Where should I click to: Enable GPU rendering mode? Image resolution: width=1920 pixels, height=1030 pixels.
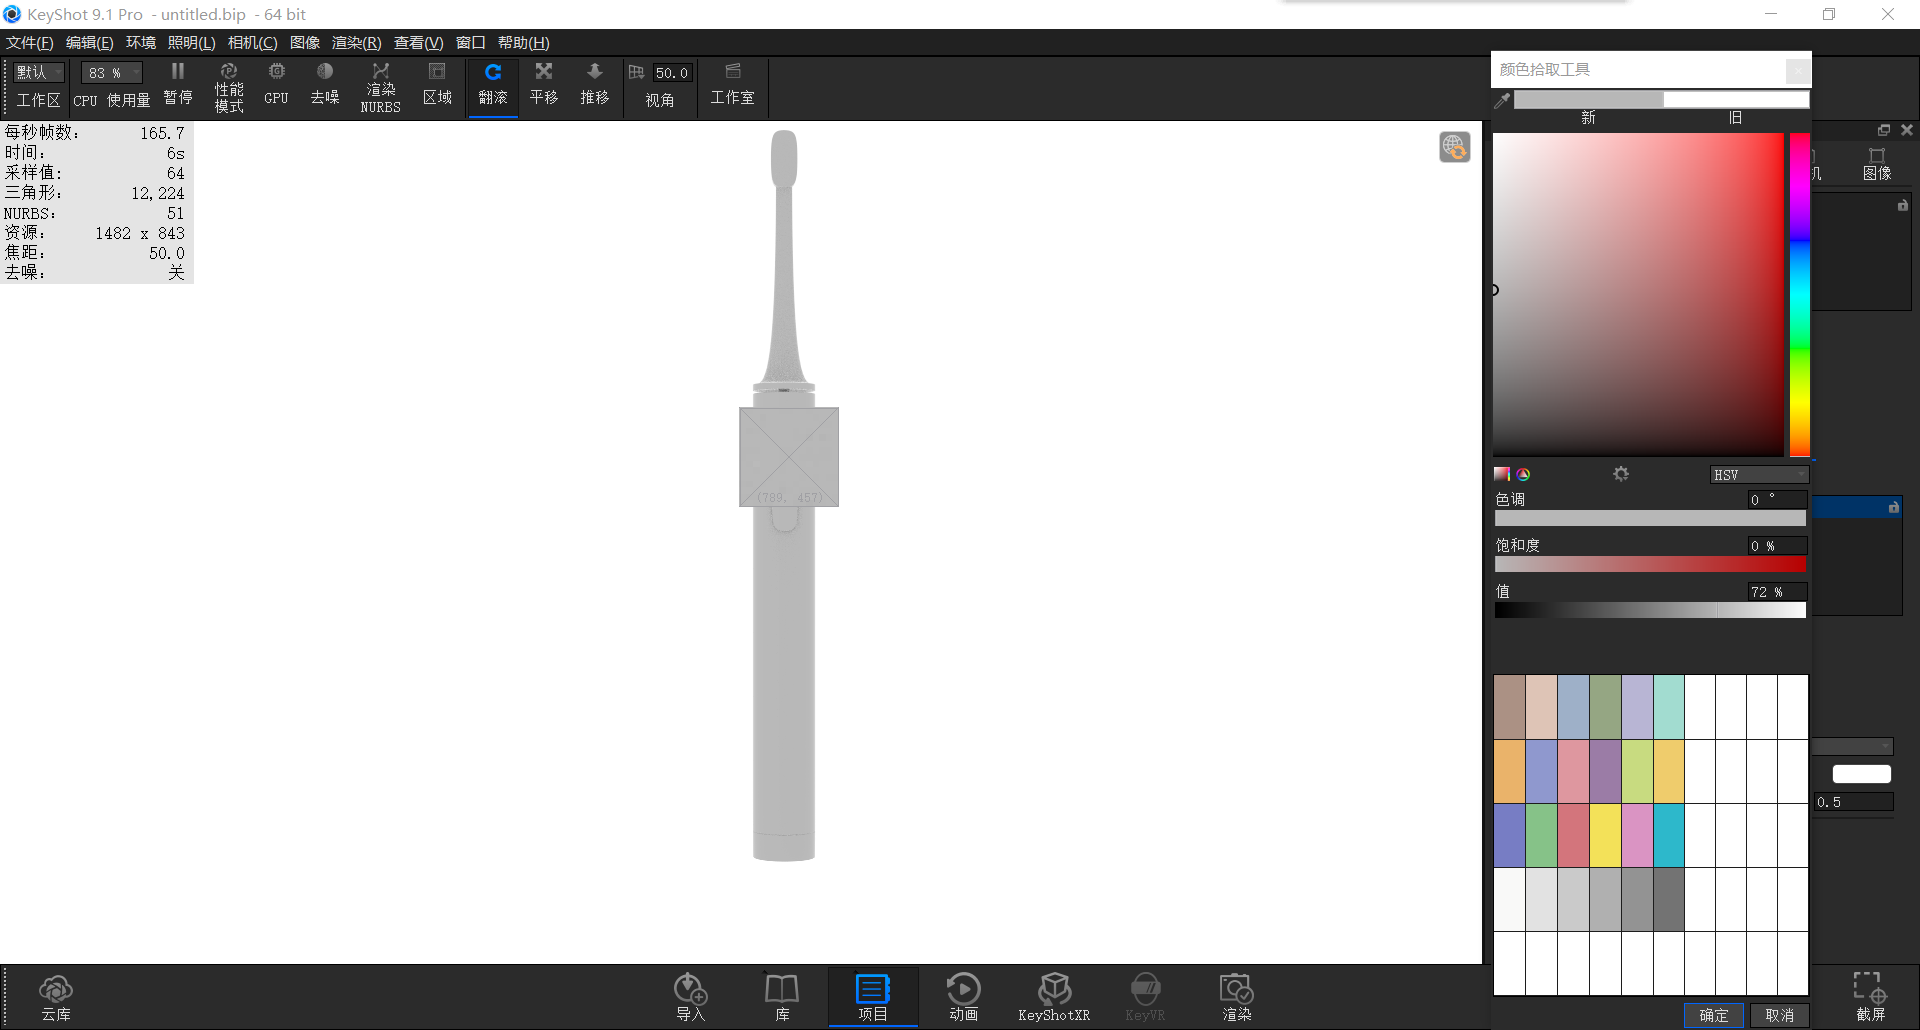[276, 85]
